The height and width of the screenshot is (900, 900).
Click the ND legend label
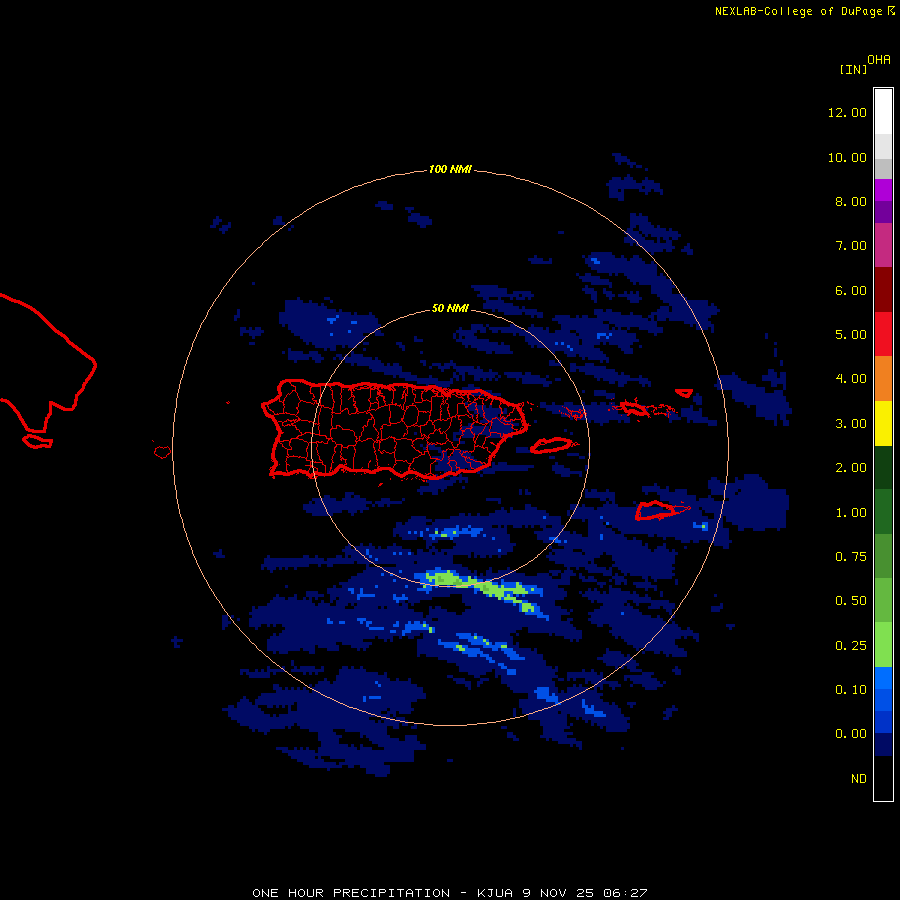click(859, 779)
